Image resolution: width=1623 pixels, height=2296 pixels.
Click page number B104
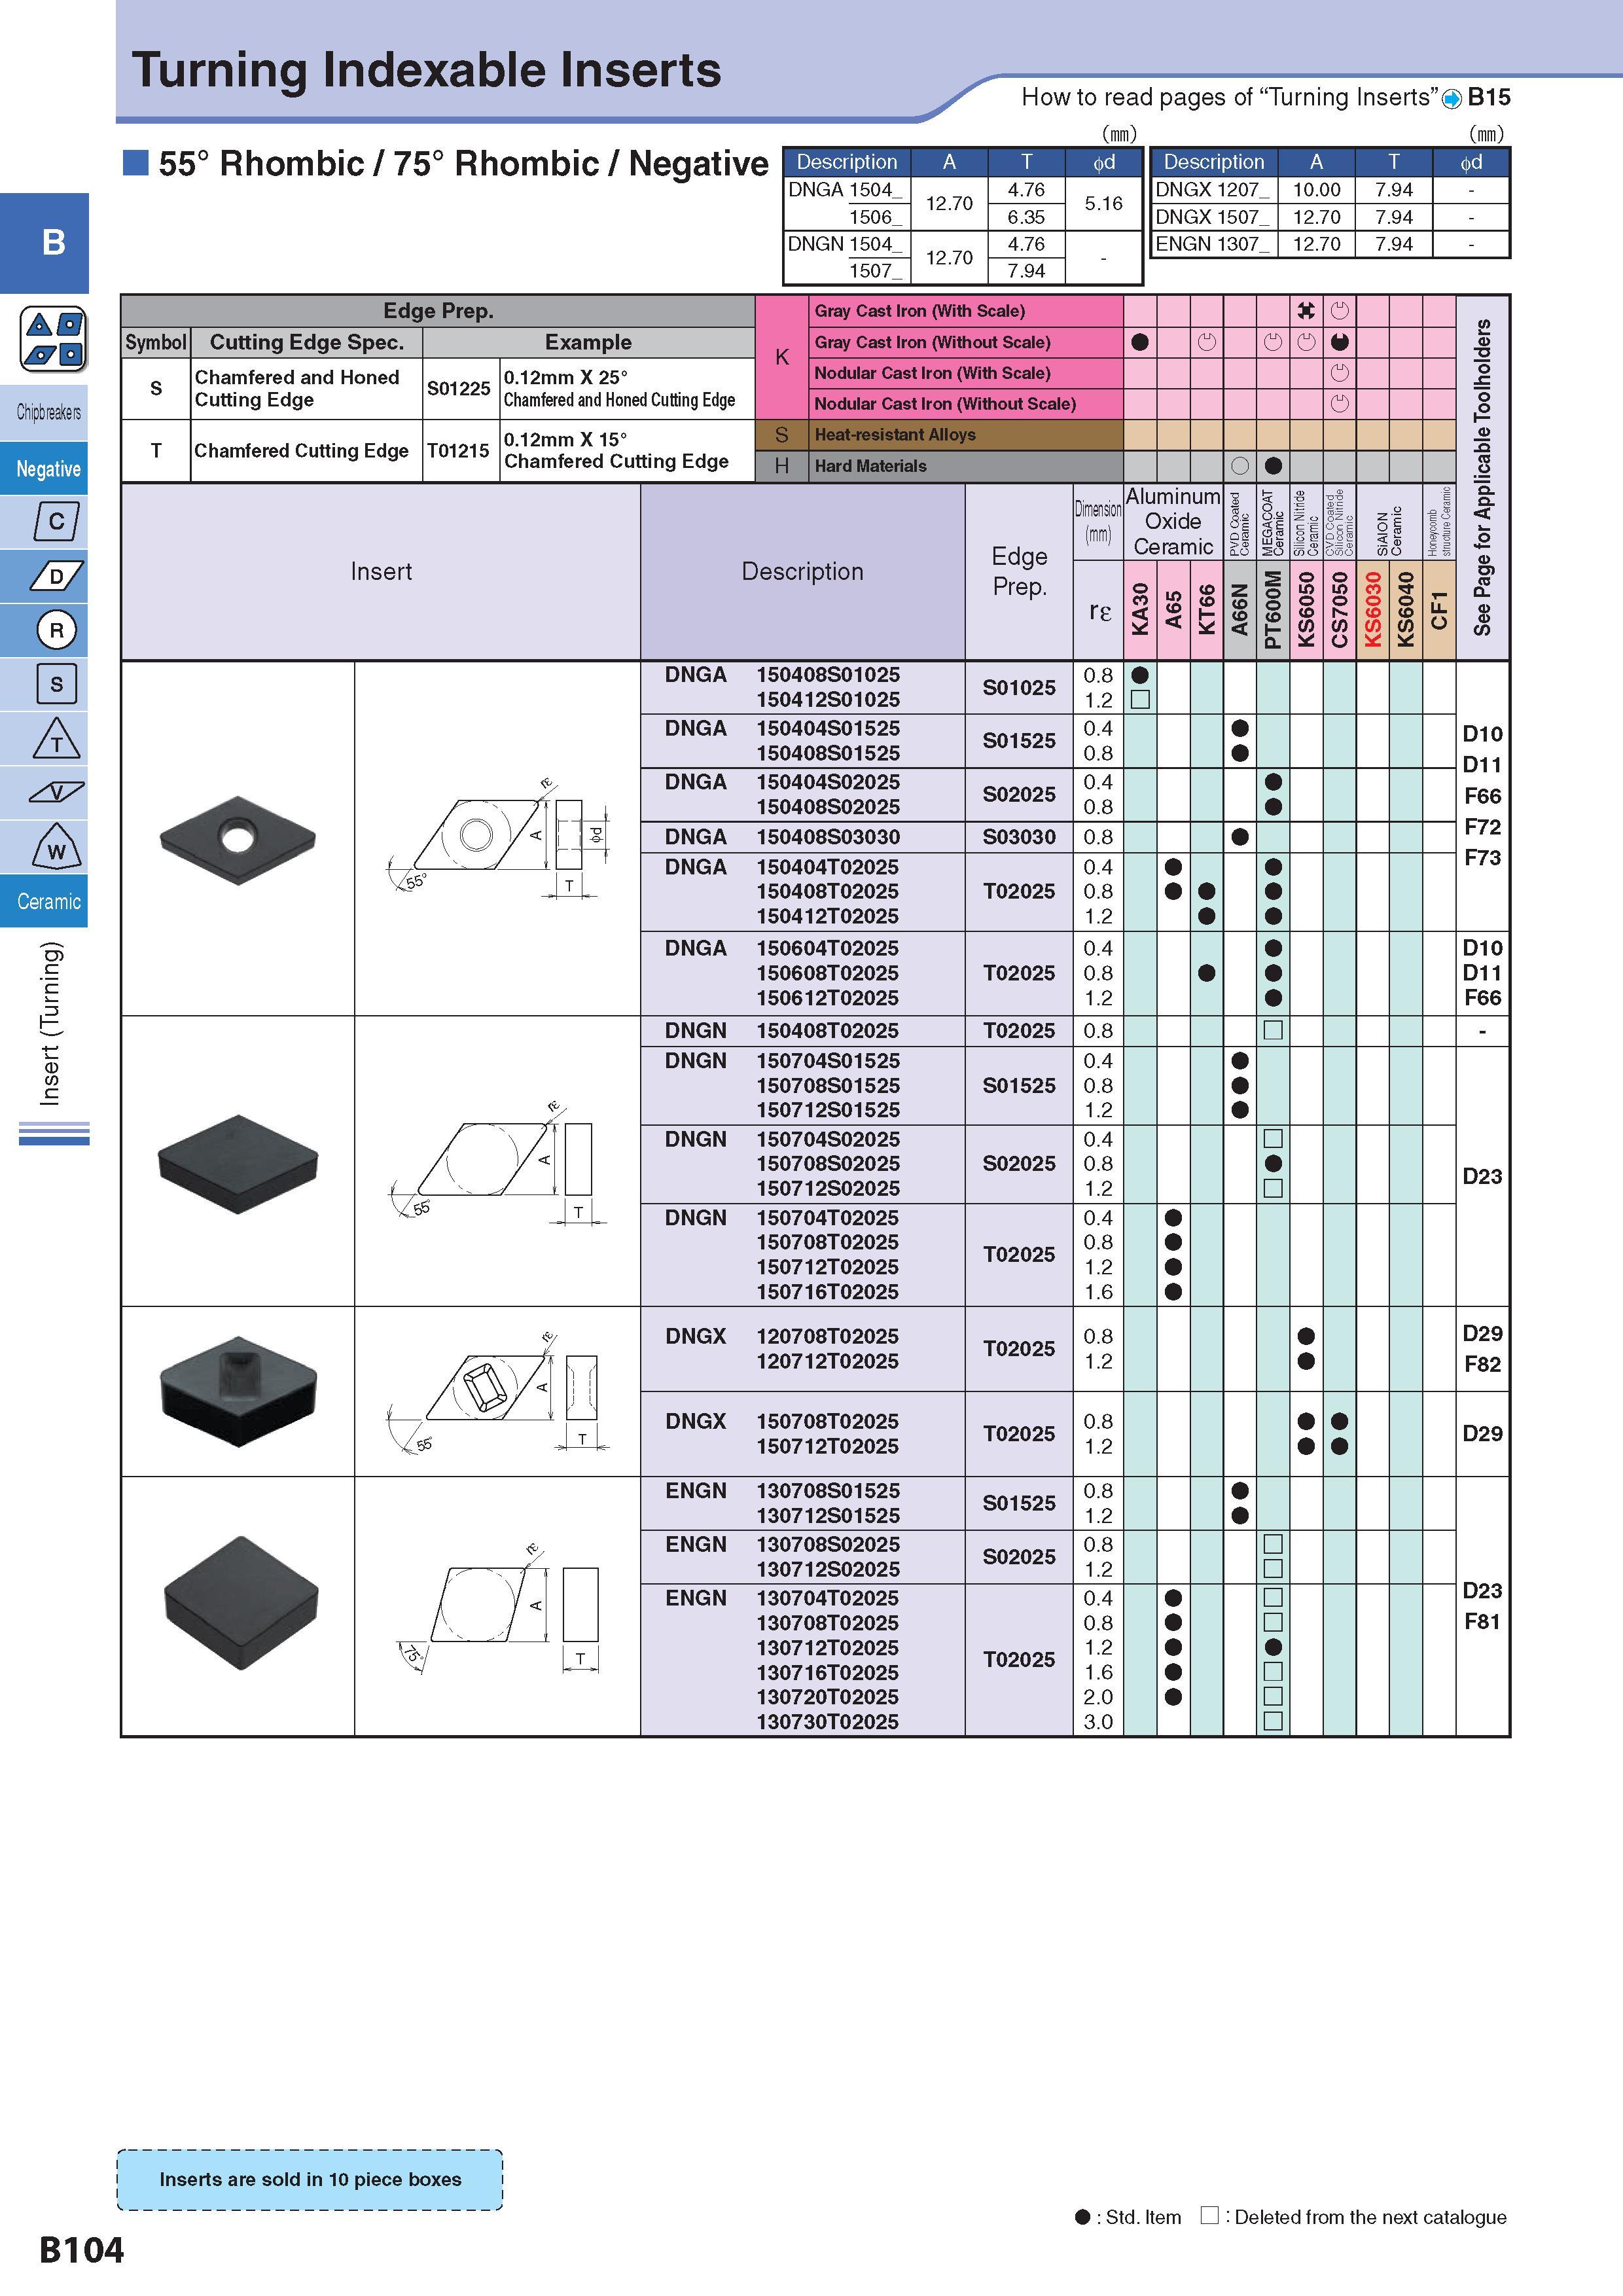(x=81, y=2250)
